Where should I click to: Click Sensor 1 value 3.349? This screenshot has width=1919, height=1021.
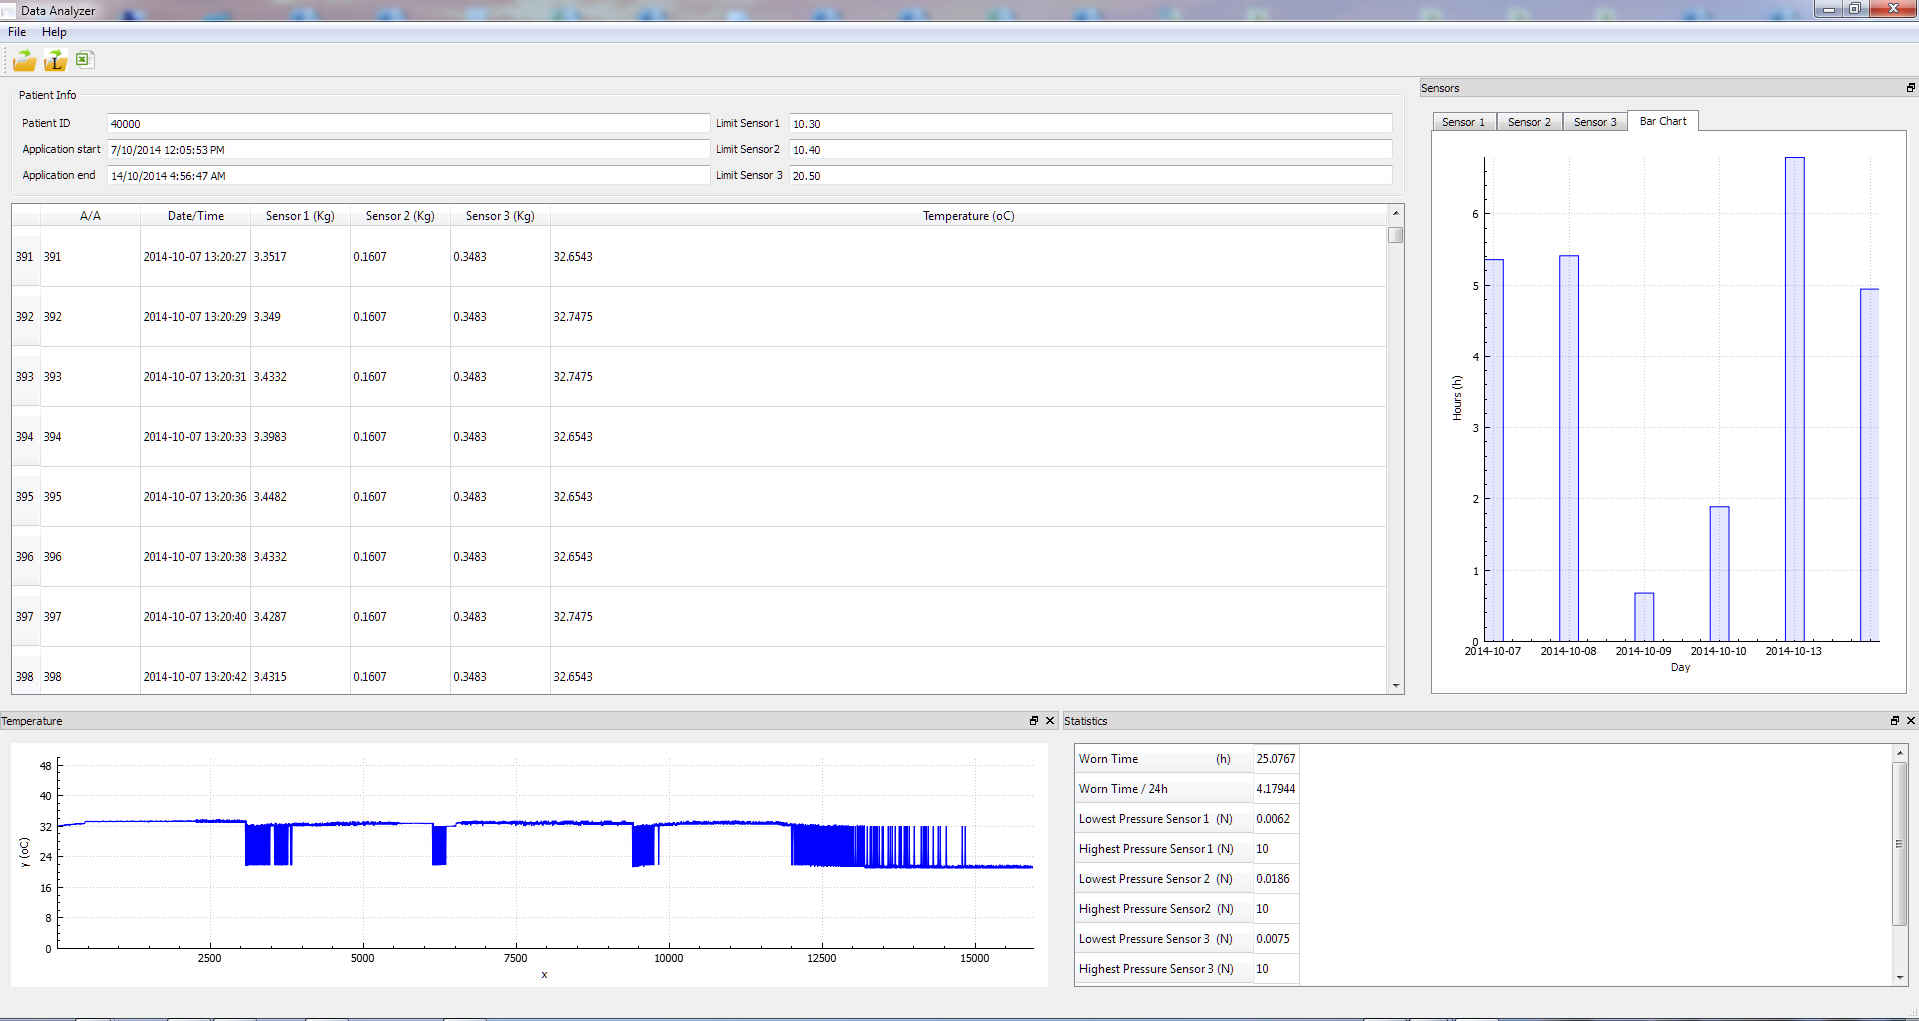300,317
